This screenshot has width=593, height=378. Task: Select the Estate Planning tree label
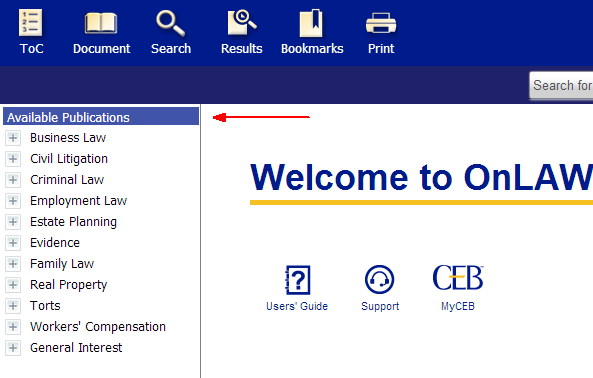click(73, 222)
